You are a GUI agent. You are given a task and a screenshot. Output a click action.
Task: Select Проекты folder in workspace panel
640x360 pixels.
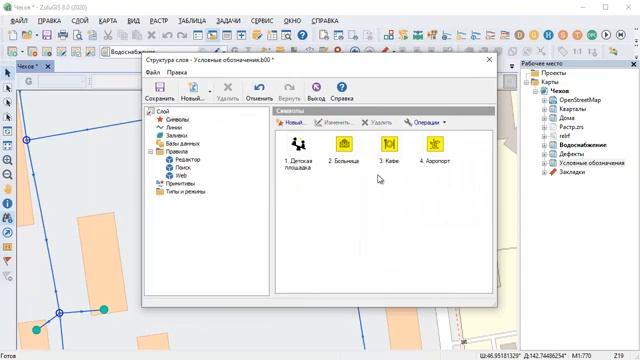pos(553,73)
